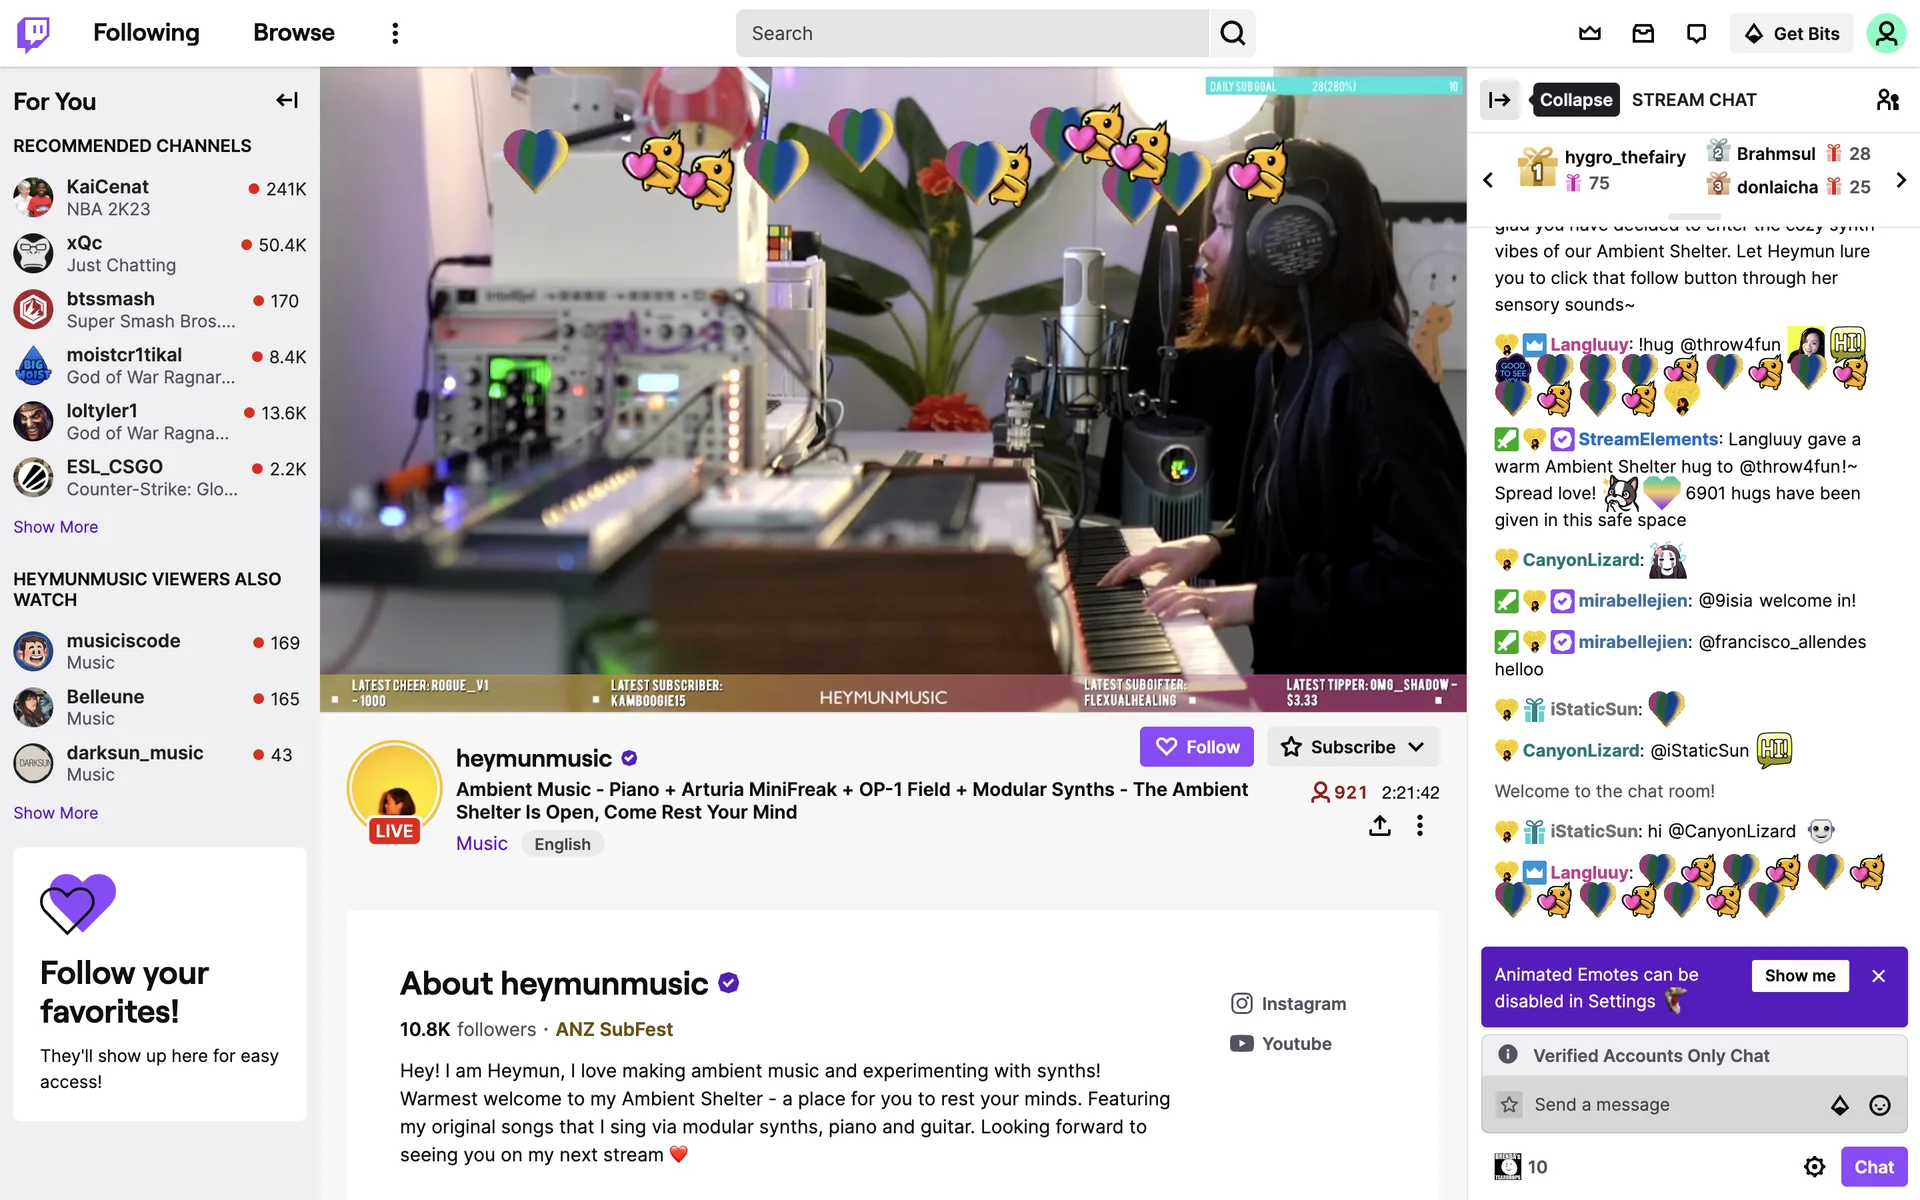Go to Following tab
1920x1200 pixels.
pos(146,33)
